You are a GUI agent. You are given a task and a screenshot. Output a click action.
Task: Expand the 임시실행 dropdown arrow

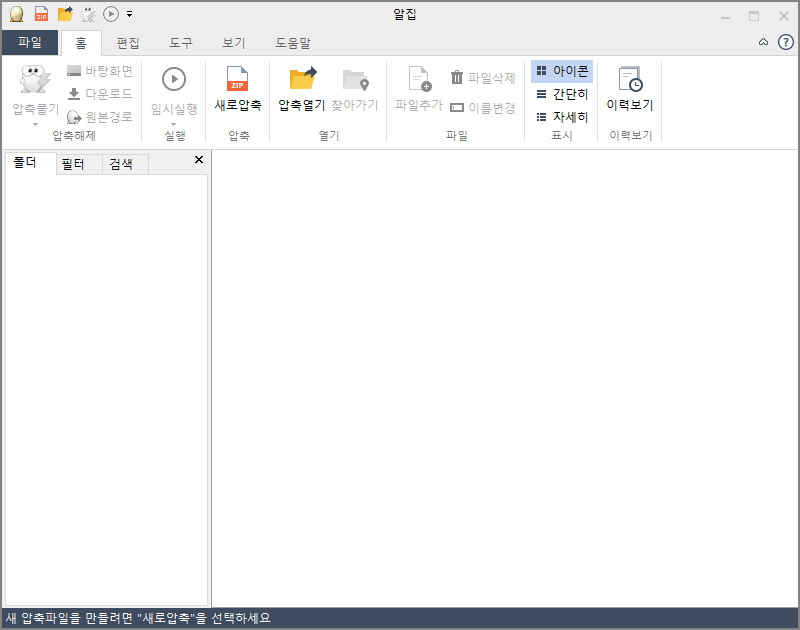173,124
